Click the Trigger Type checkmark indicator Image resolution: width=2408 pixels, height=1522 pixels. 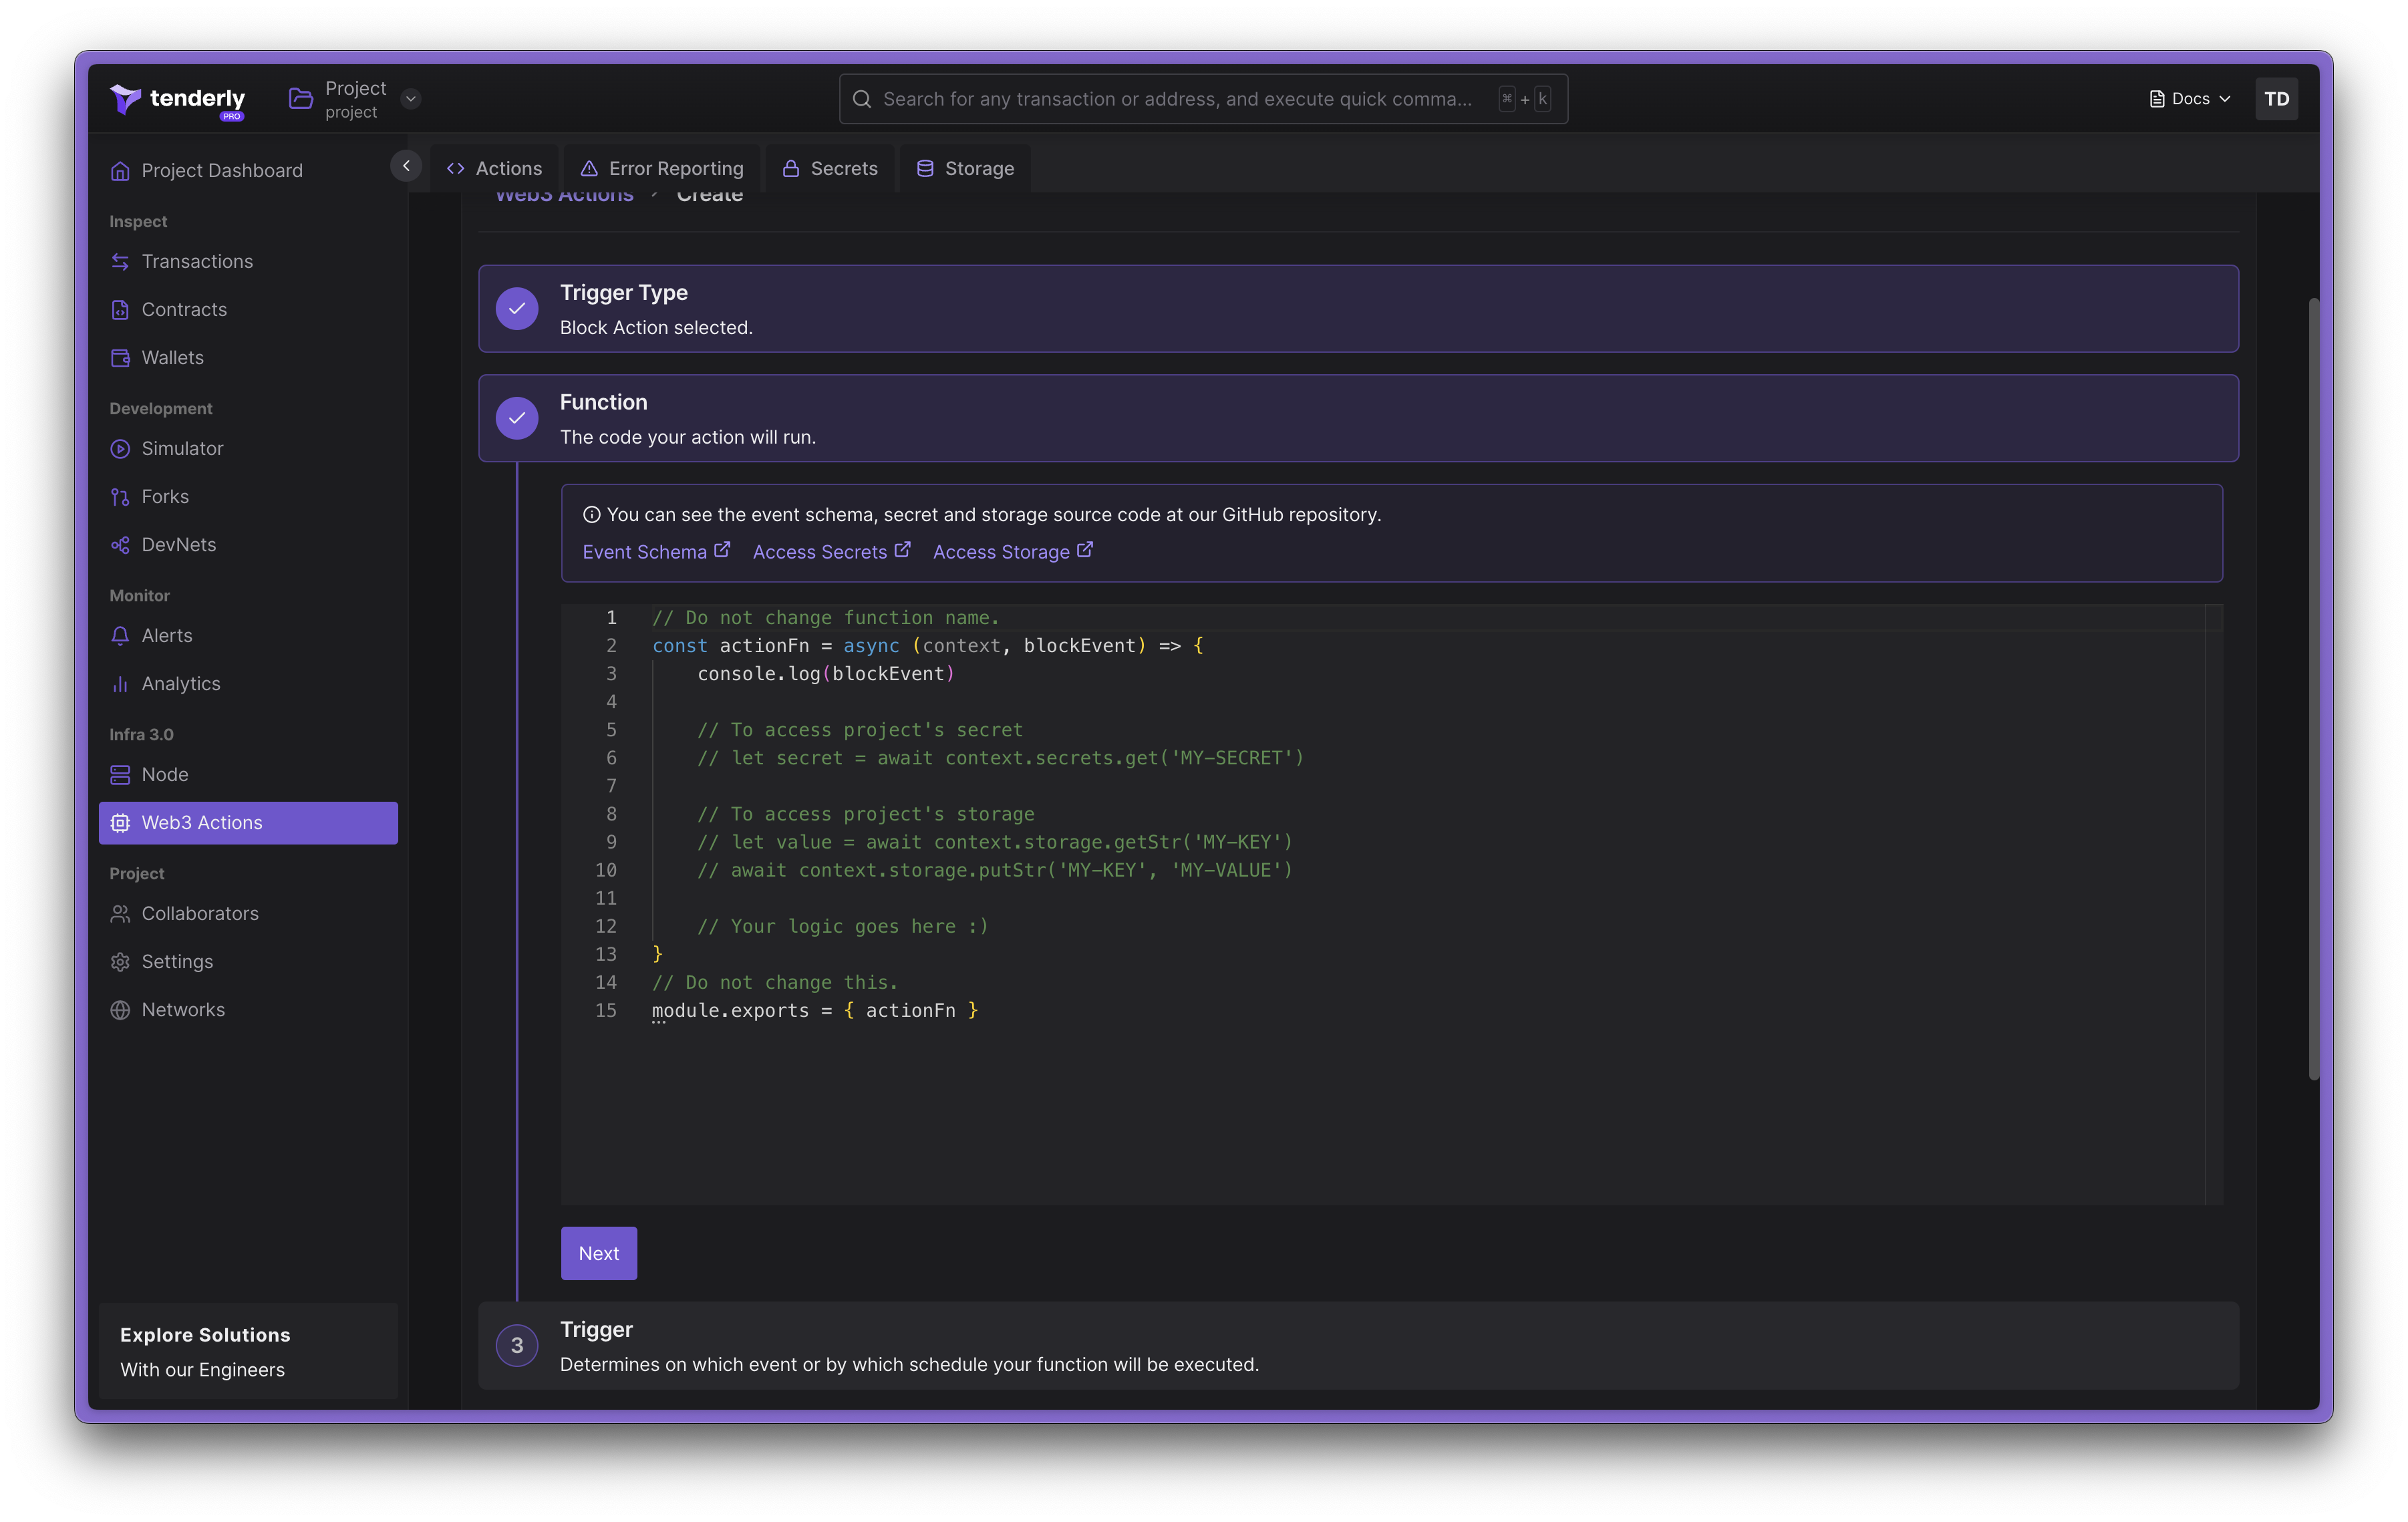(x=517, y=307)
